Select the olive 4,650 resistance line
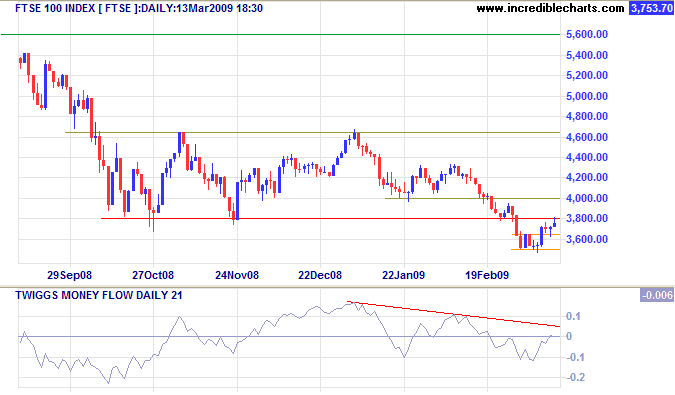This screenshot has width=675, height=395. coord(312,133)
